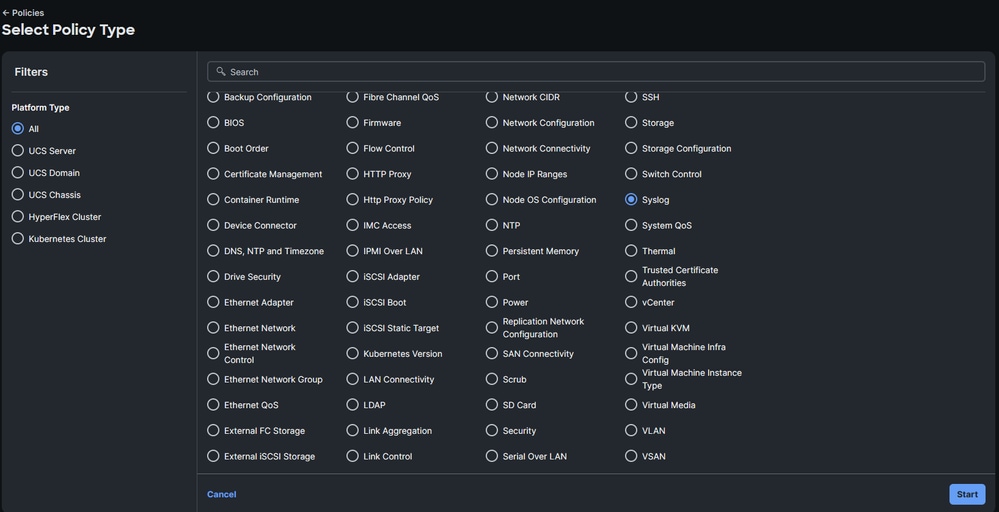Screen dimensions: 999x512
Task: Filter by UCS Chassis platform
Action: pos(18,194)
